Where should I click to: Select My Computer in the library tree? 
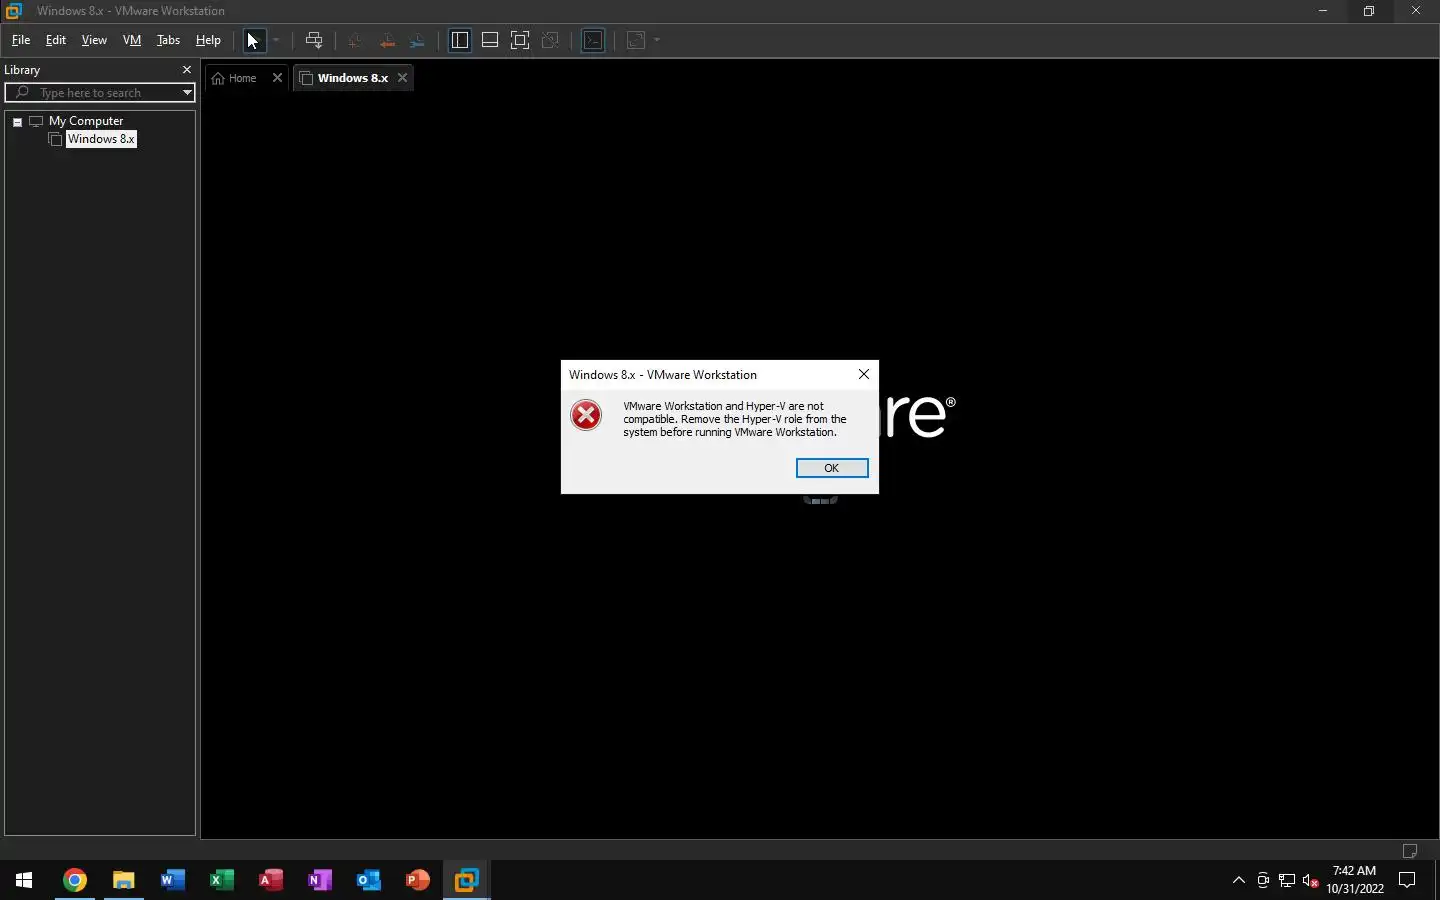point(86,121)
